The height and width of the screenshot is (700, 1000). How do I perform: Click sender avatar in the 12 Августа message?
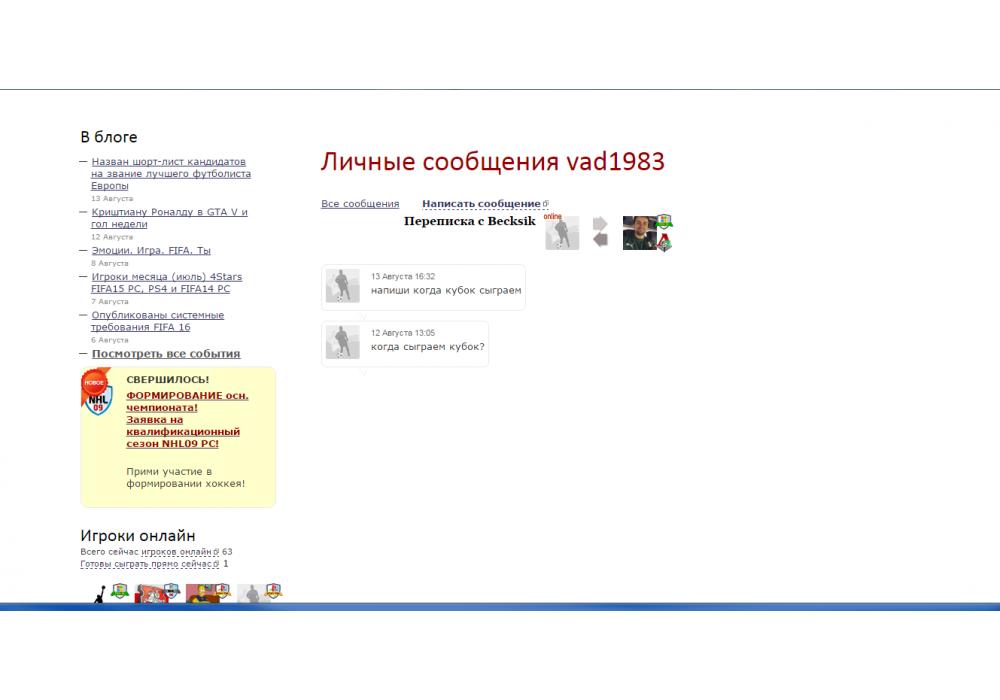[x=342, y=342]
